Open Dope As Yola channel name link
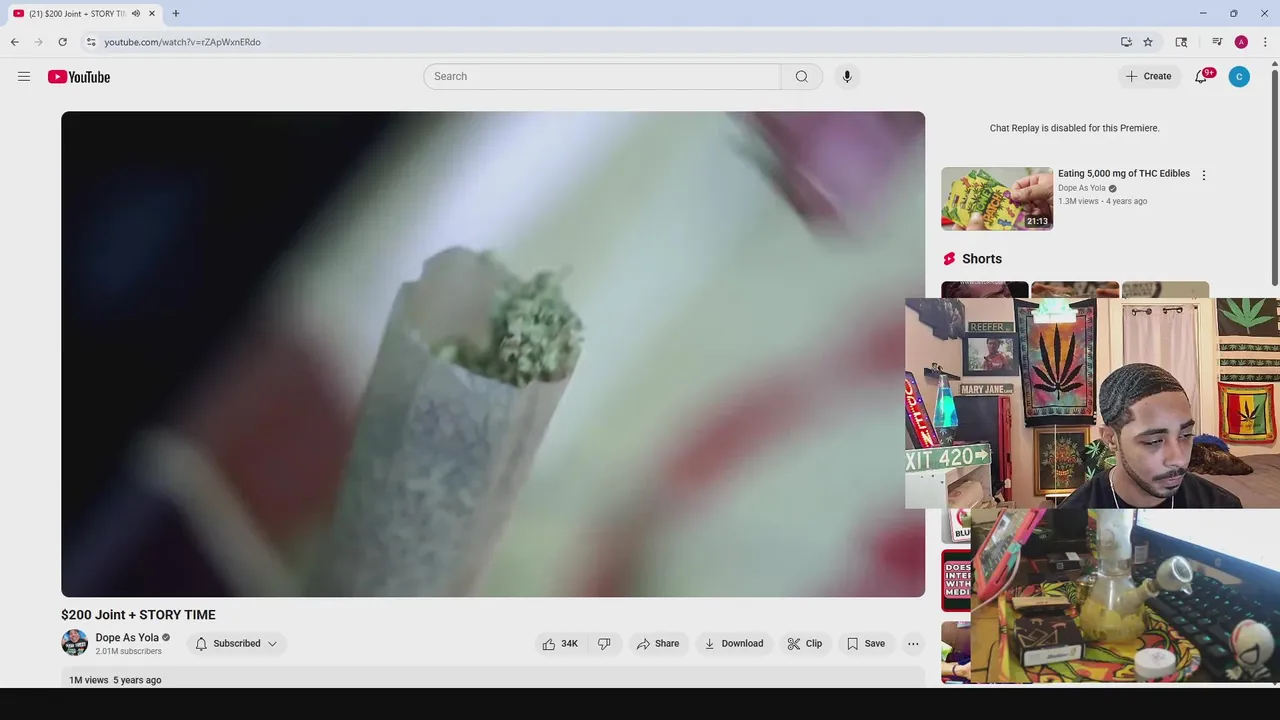This screenshot has height=720, width=1280. coord(127,638)
